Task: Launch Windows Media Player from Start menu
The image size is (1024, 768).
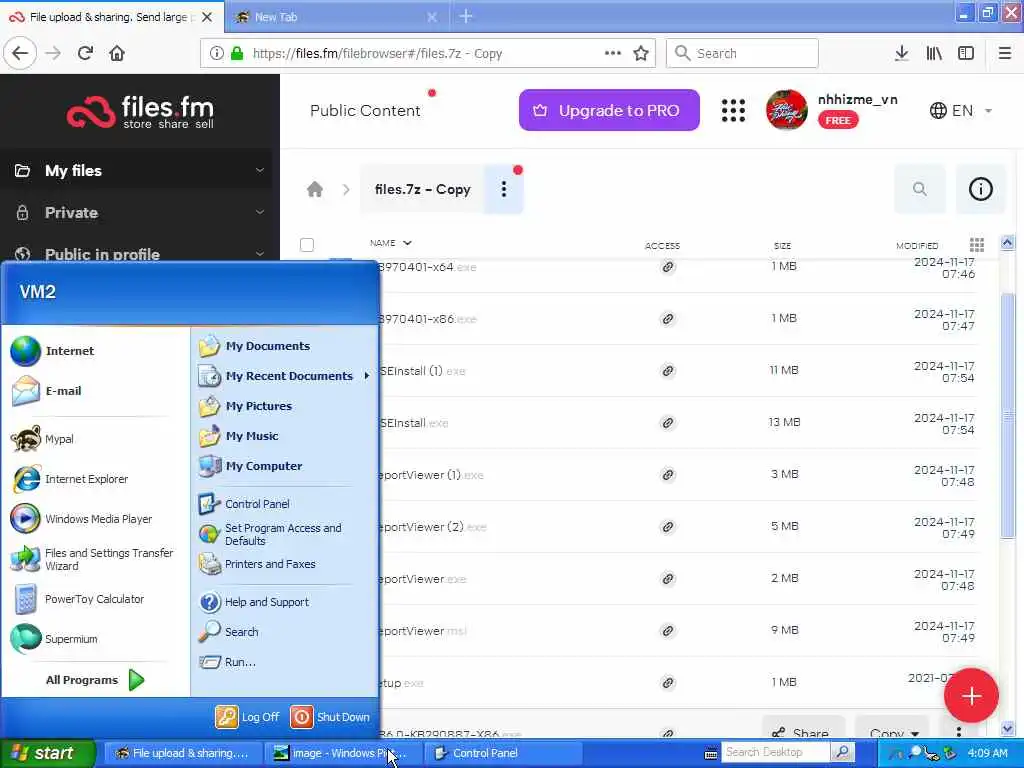Action: [x=82, y=519]
